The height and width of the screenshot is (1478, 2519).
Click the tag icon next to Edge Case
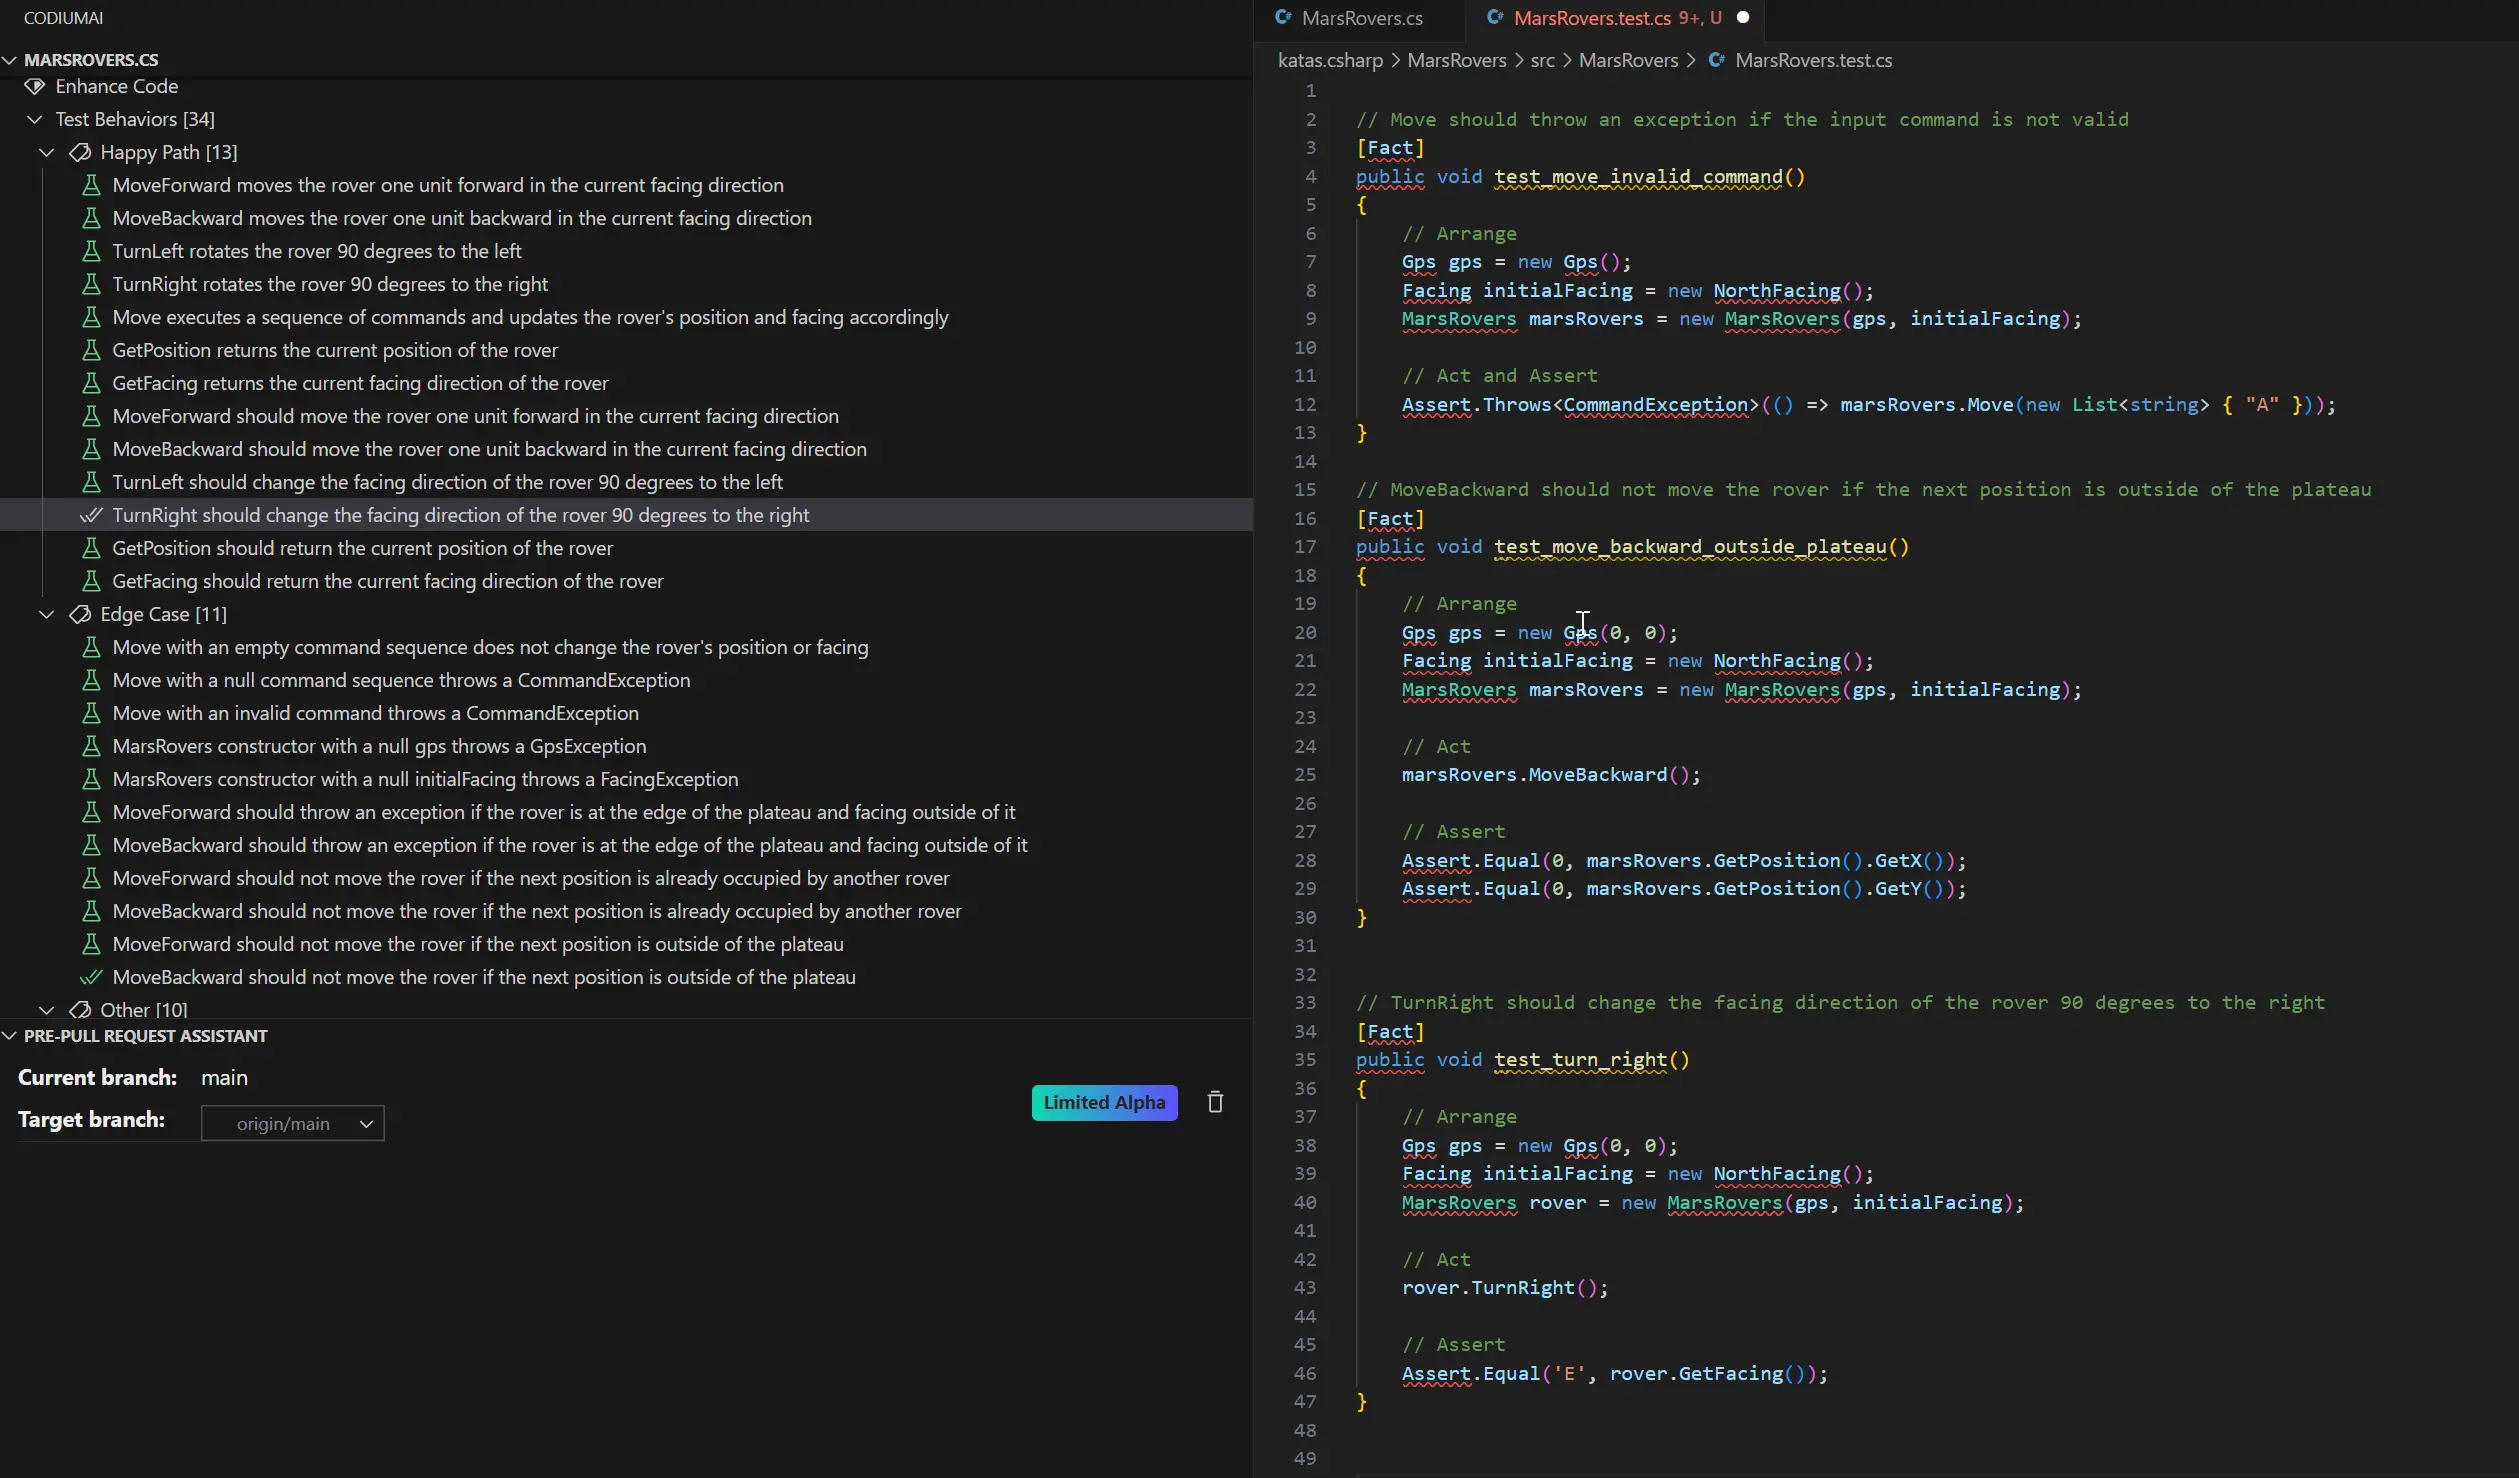tap(80, 614)
